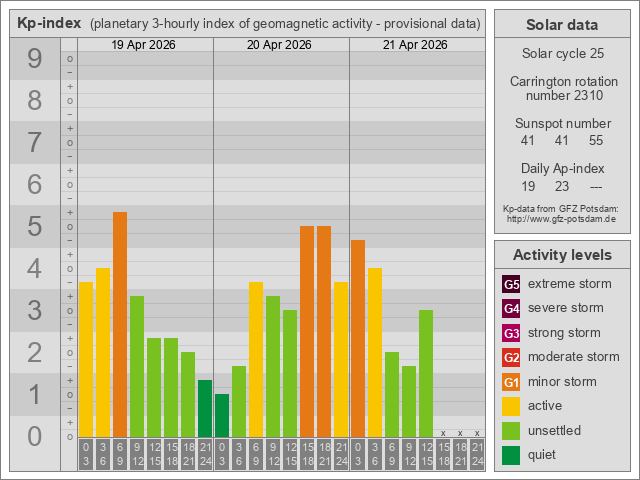This screenshot has height=480, width=640.
Task: Select the 20 Apr 2026 date header
Action: click(281, 45)
